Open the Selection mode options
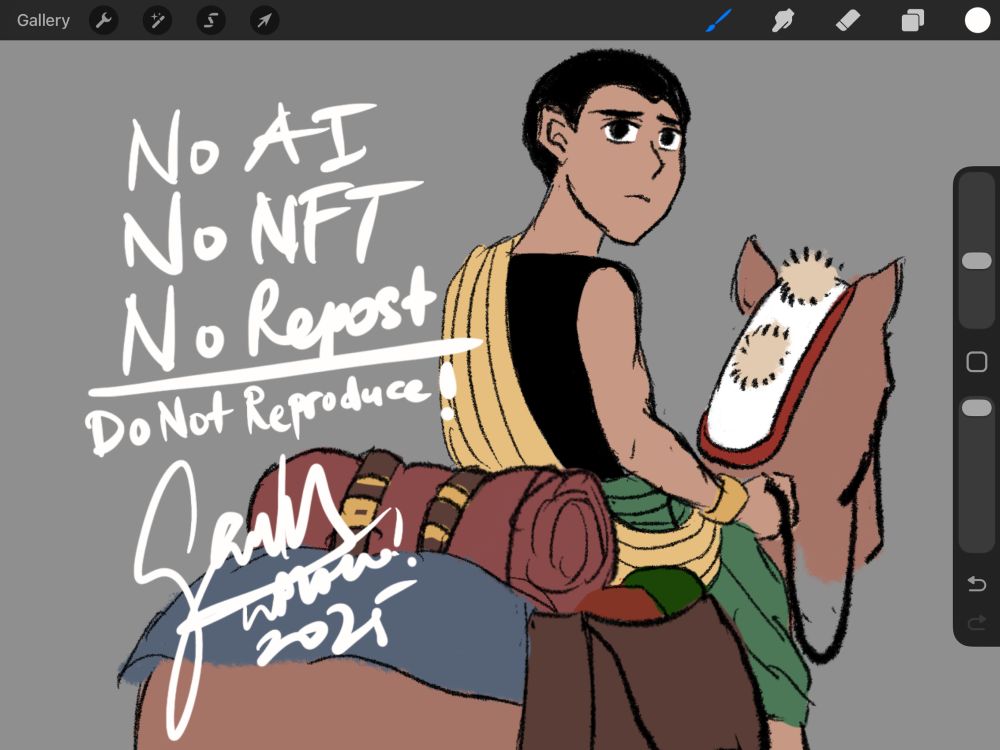 (x=210, y=20)
